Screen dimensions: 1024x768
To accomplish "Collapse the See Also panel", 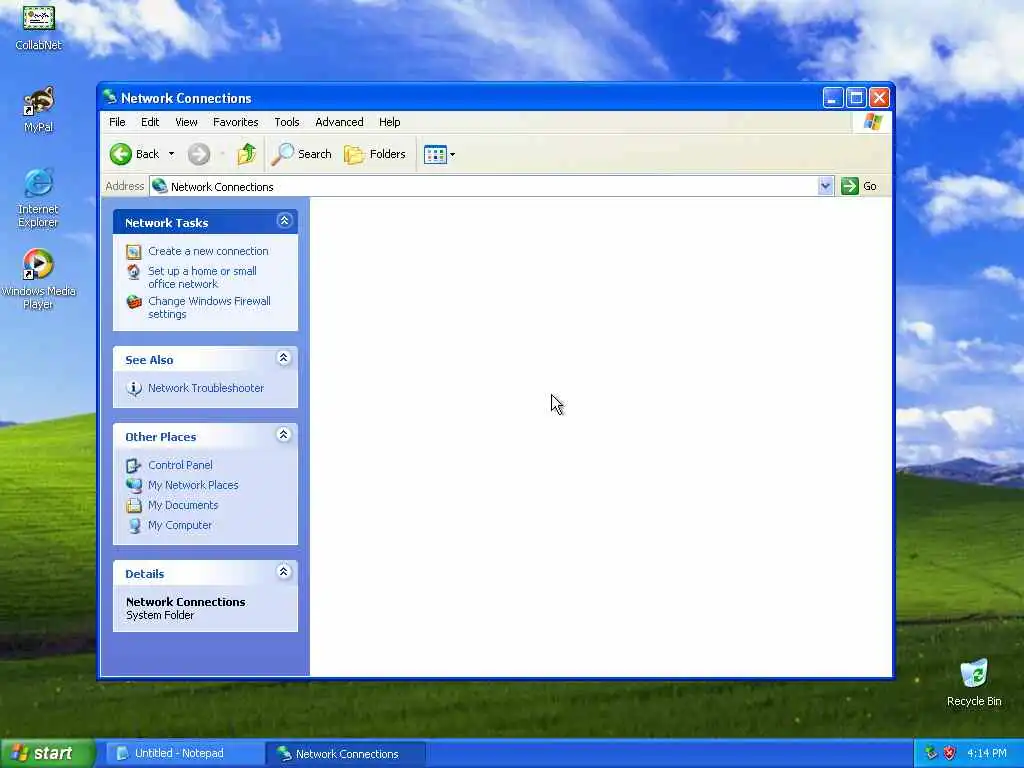I will click(x=283, y=358).
